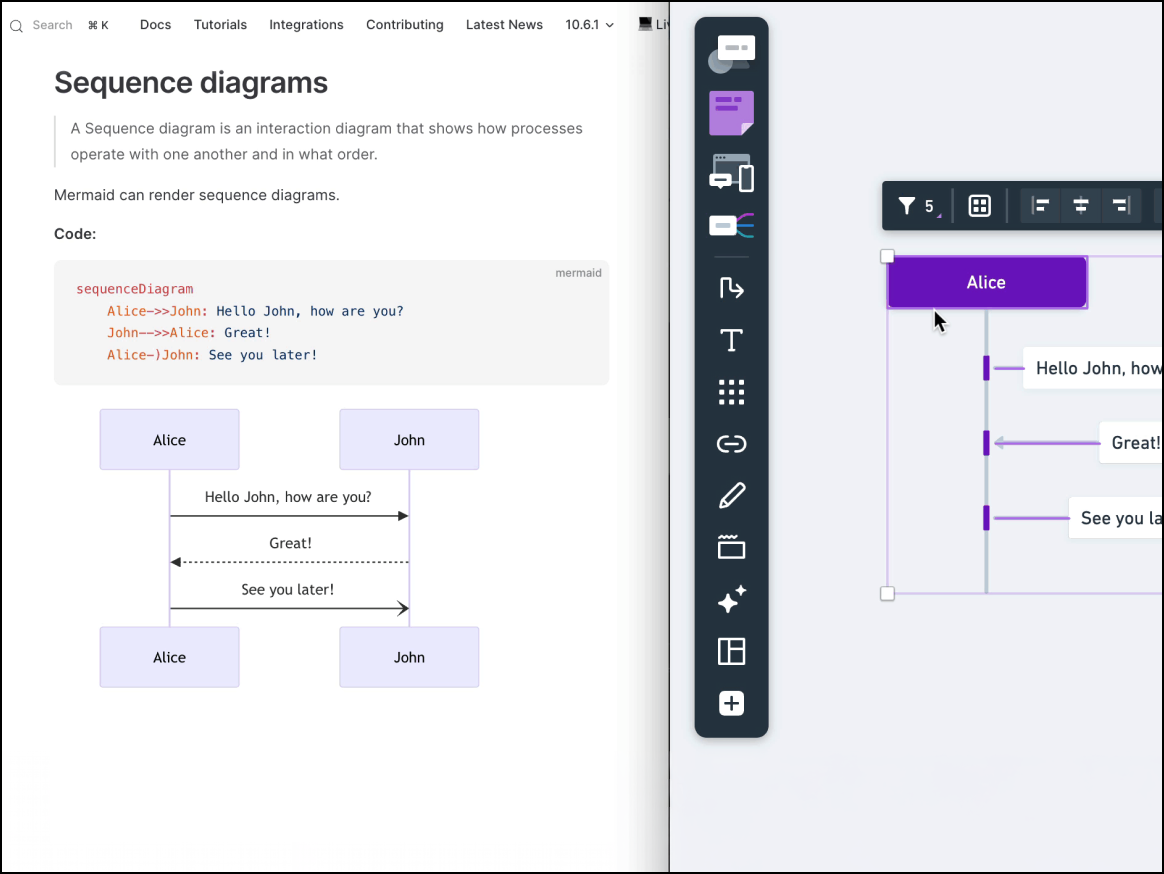Click 'Mermaid can render sequence diagrams.' text
Screen dimensions: 1164x874
pyautogui.click(x=197, y=195)
